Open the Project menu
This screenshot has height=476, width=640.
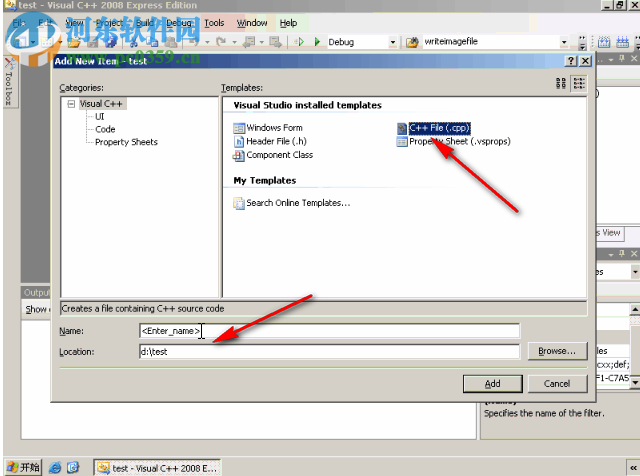click(109, 23)
